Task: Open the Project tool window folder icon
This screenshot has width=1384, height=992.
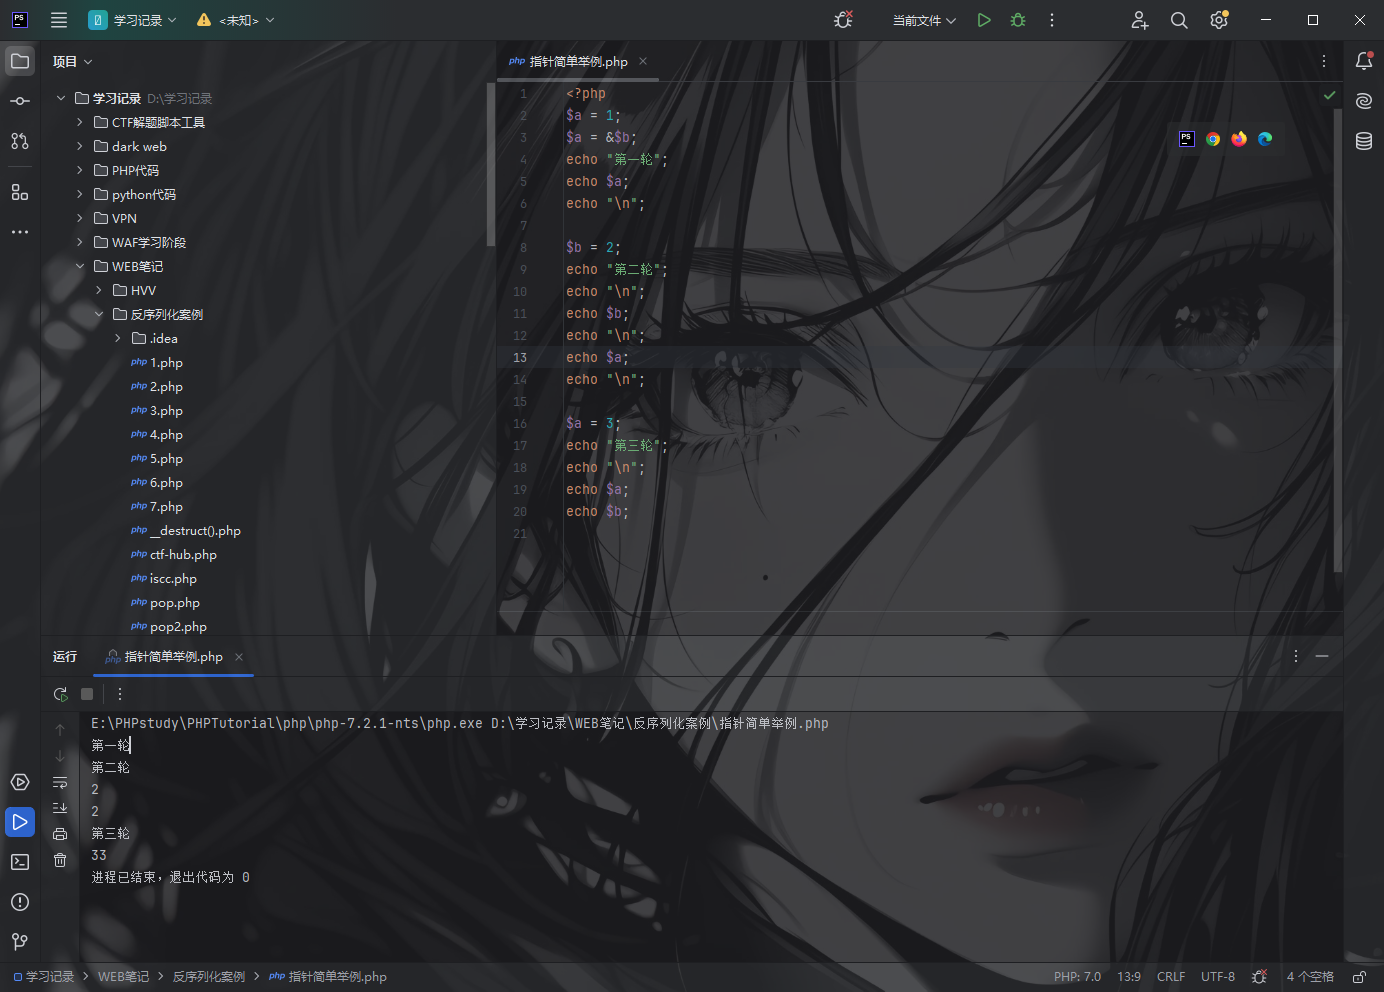Action: coord(20,61)
